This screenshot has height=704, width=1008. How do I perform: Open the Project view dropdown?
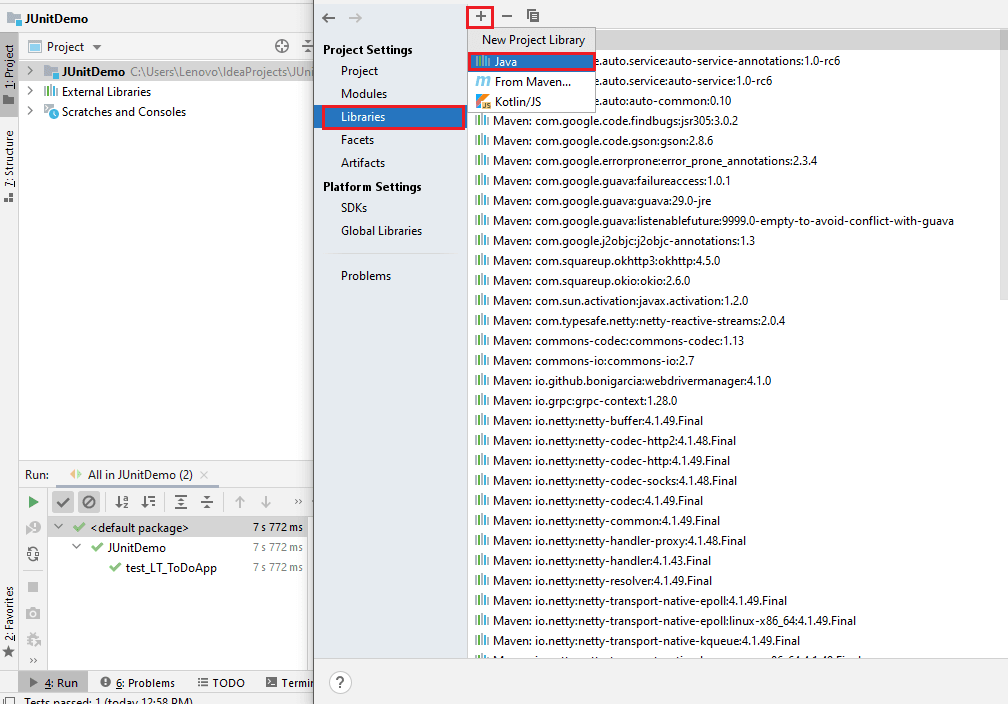click(x=97, y=47)
